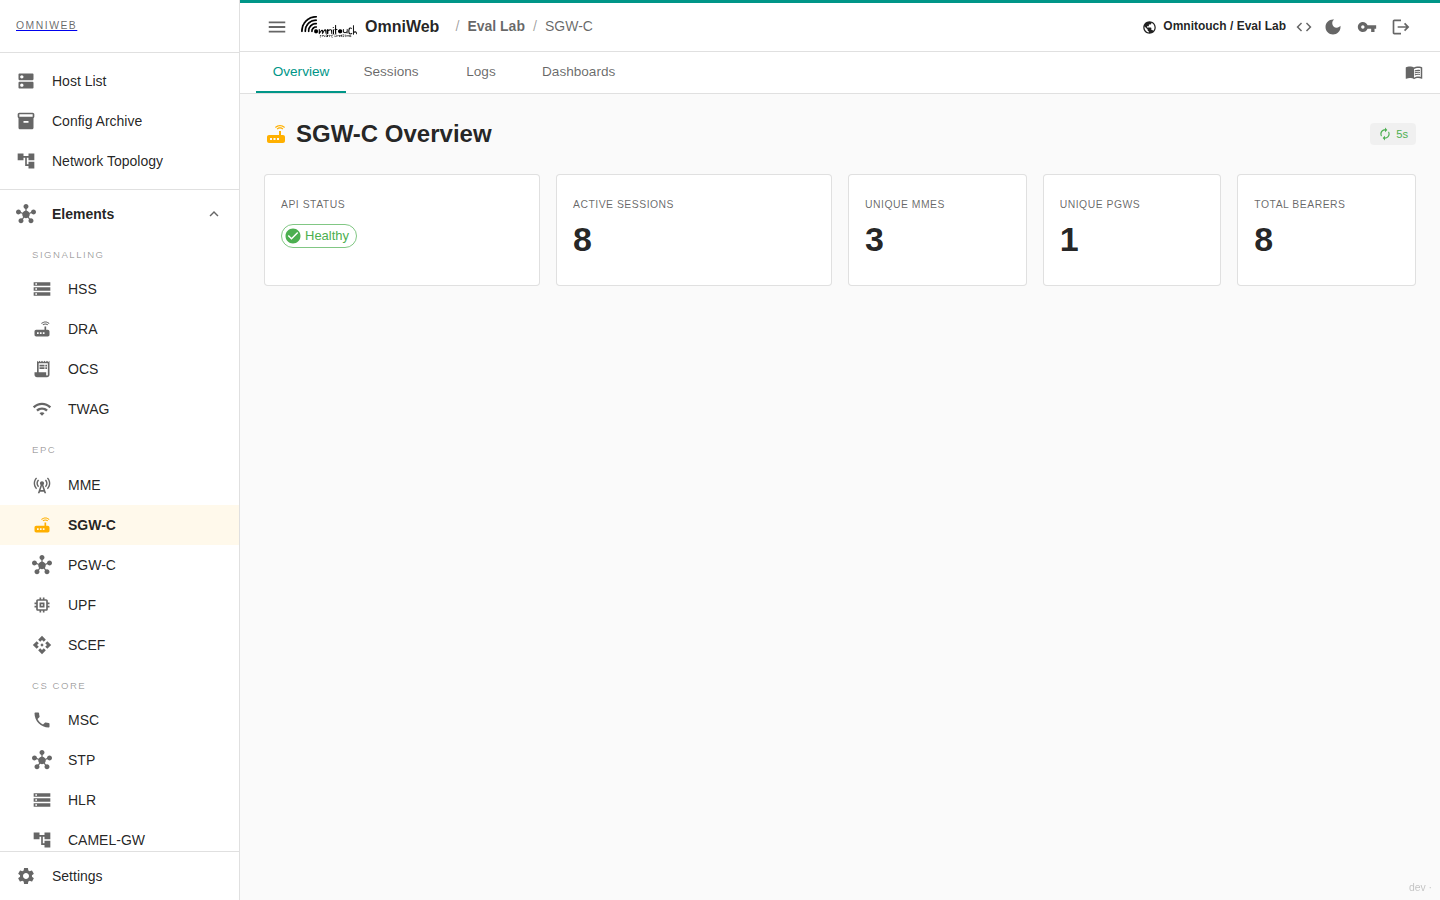Screen dimensions: 1440x900
Task: Open STP in the sidebar
Action: 120,760
